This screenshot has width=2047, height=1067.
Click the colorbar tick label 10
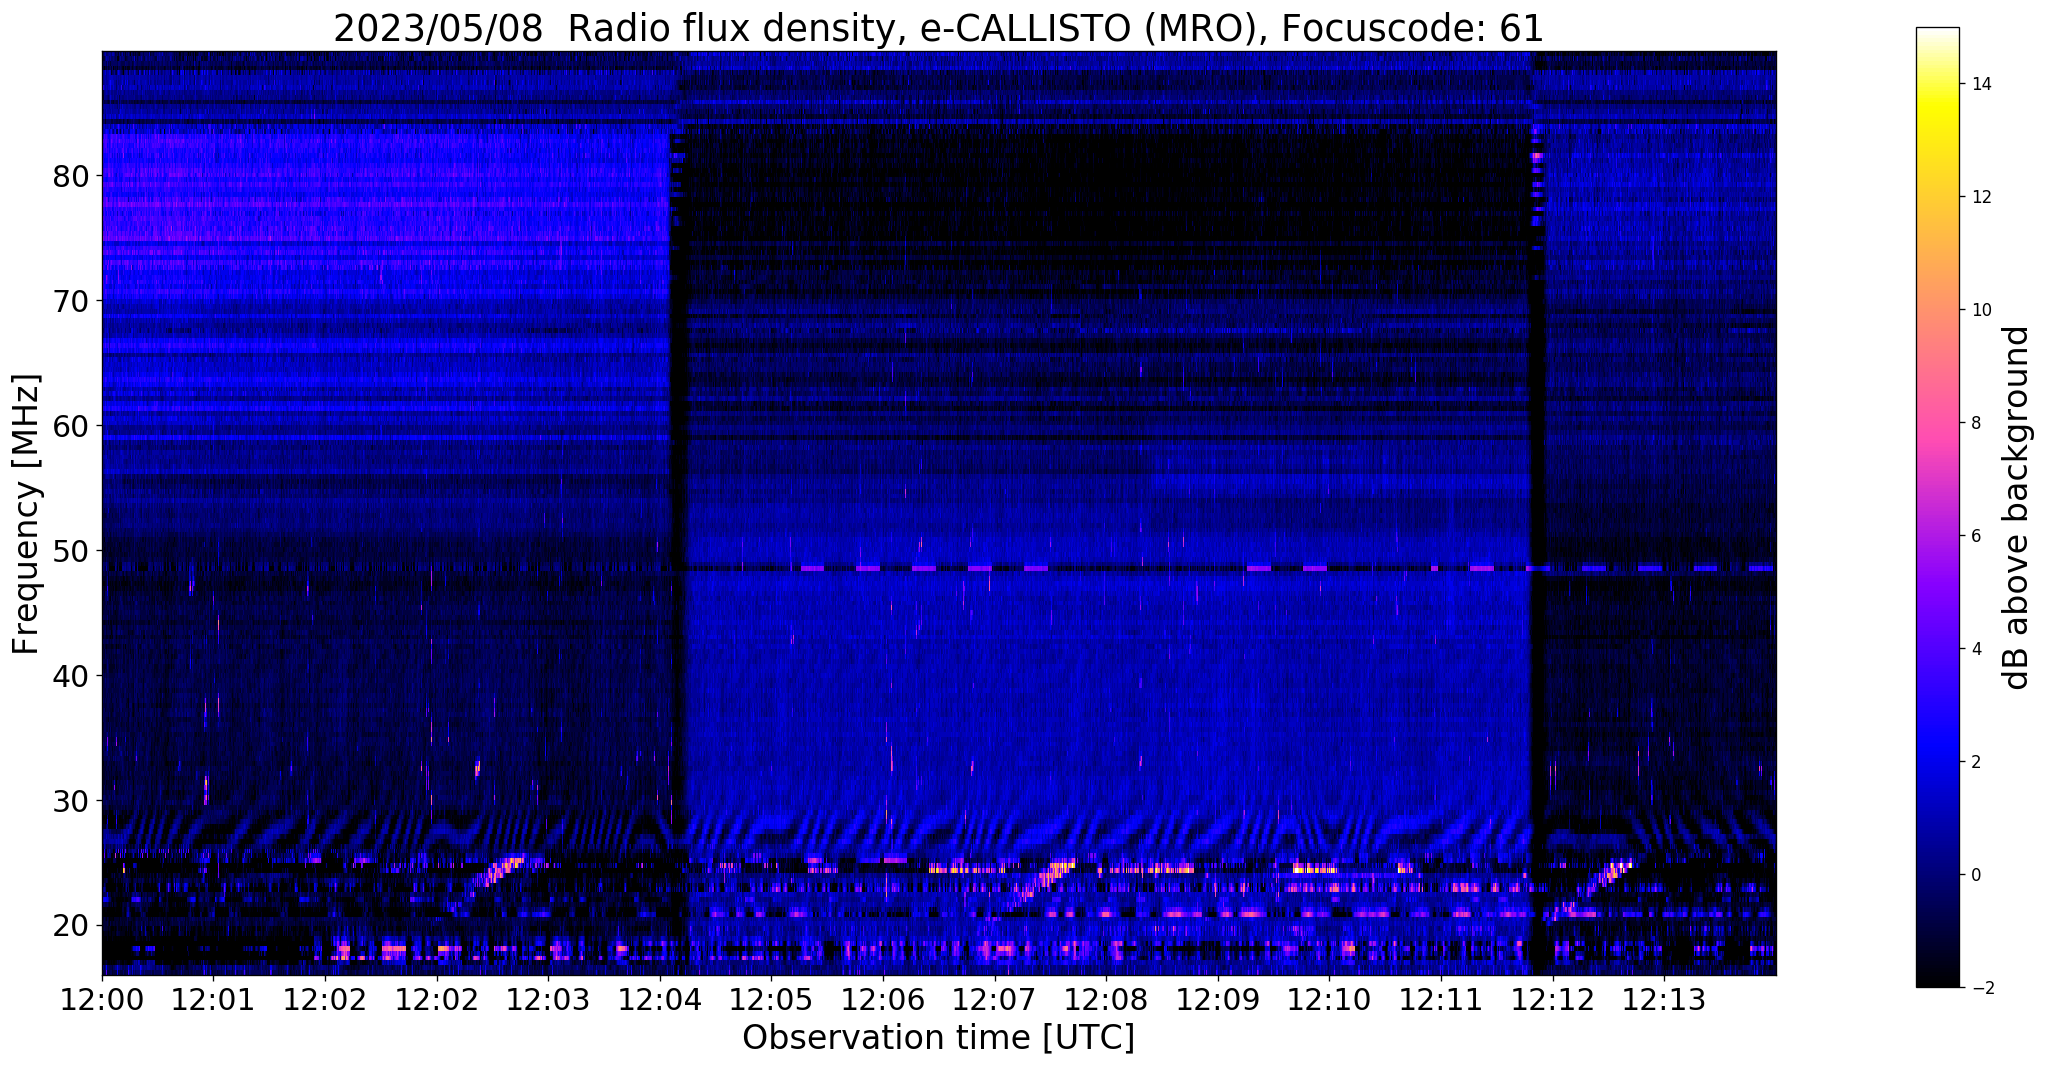point(1981,310)
